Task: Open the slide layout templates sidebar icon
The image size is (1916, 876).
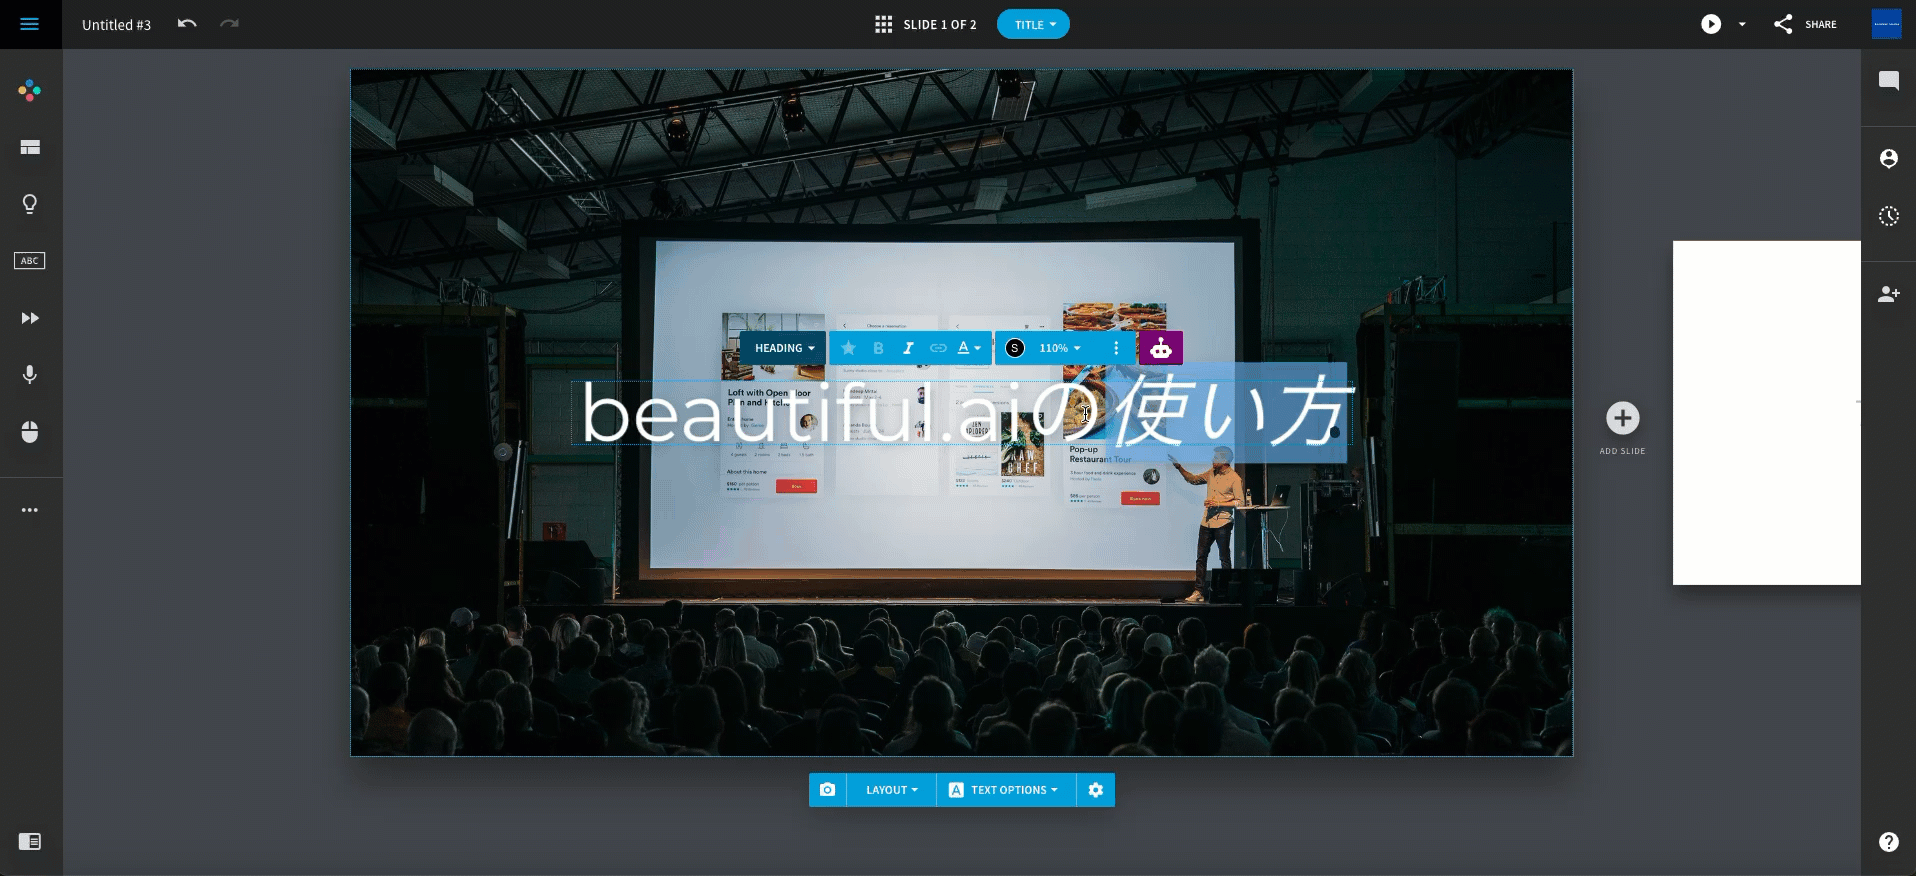Action: click(x=30, y=148)
